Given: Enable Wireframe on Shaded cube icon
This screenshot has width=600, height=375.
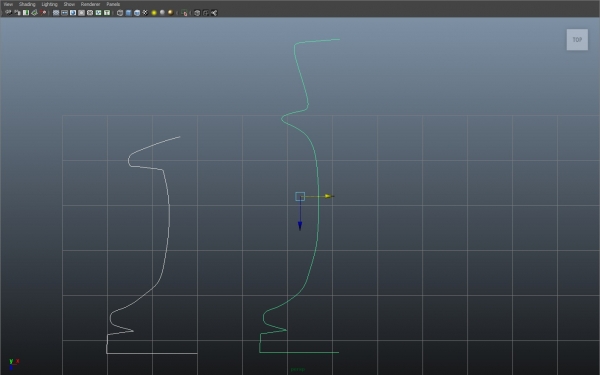Looking at the screenshot, I should pyautogui.click(x=137, y=13).
